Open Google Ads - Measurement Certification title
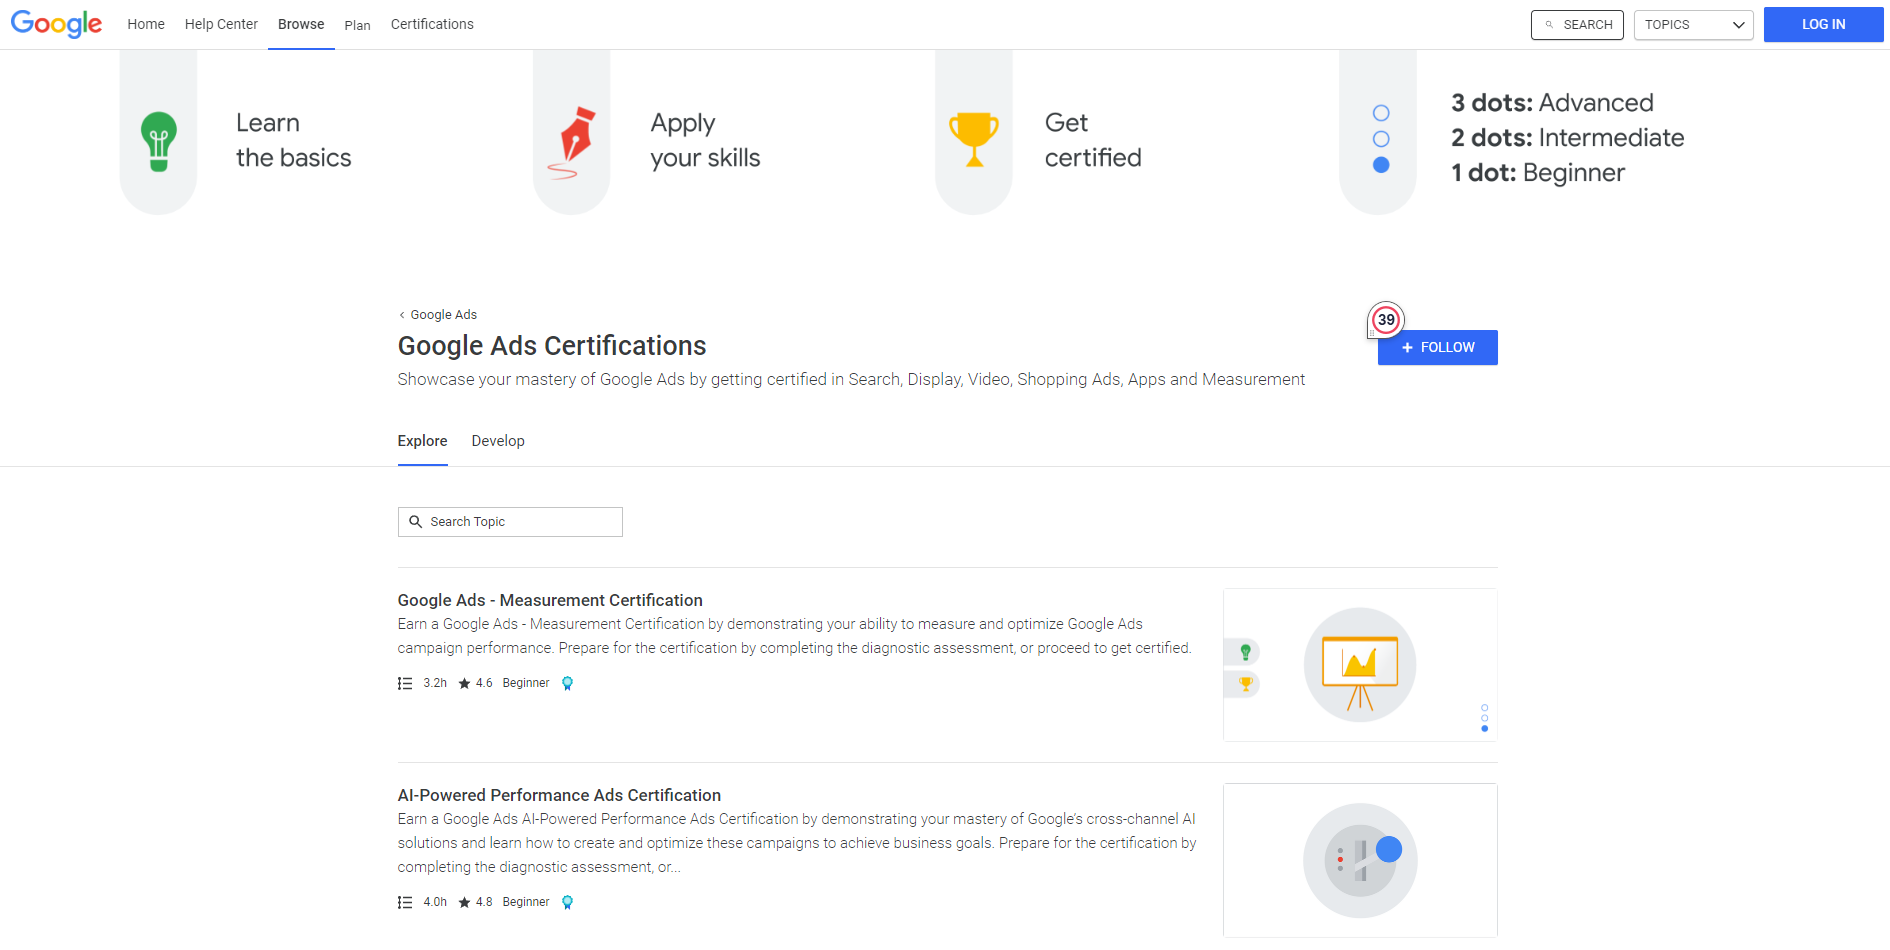This screenshot has height=950, width=1890. coord(550,600)
